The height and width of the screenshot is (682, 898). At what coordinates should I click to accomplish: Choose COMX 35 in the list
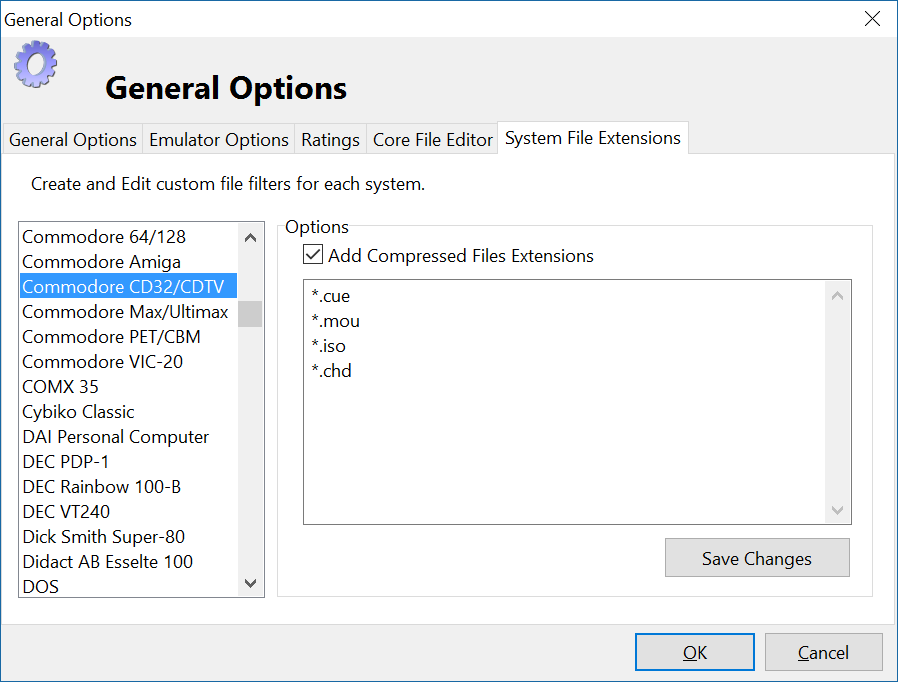[128, 387]
